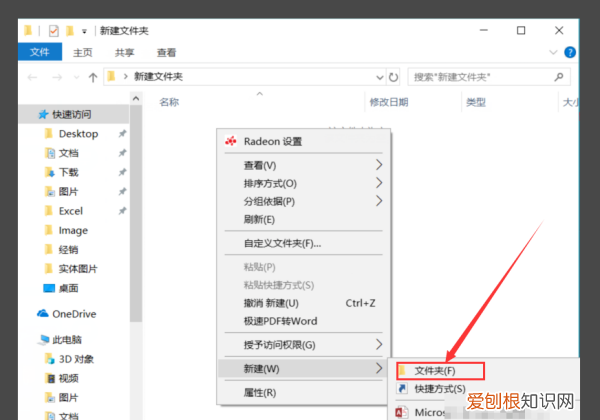Click the Forward navigation arrow
Viewport: 600px width, 420px height.
click(x=57, y=78)
